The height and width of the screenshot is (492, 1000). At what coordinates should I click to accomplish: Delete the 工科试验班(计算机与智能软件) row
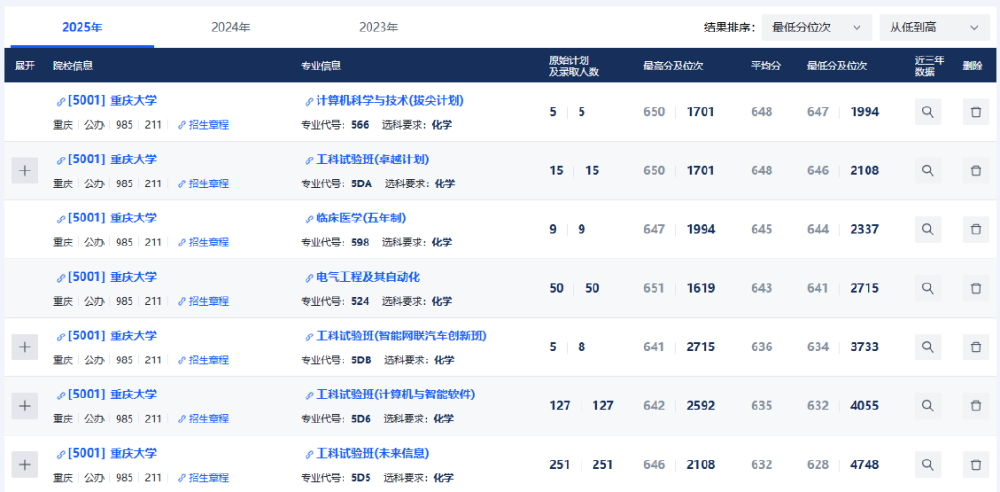976,406
